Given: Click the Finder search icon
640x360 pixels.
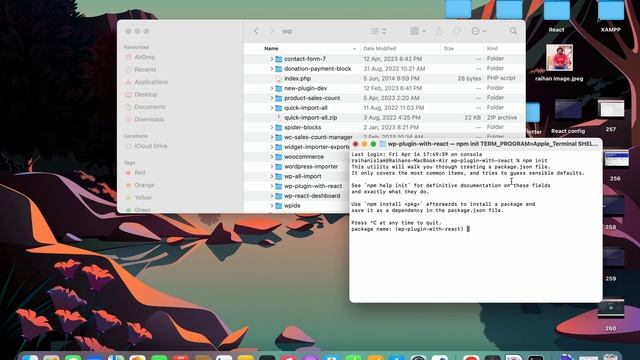Looking at the screenshot, I should [513, 31].
